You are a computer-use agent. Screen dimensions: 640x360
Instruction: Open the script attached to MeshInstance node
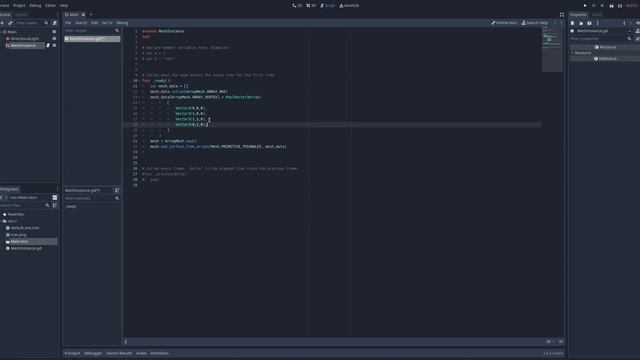[48, 46]
